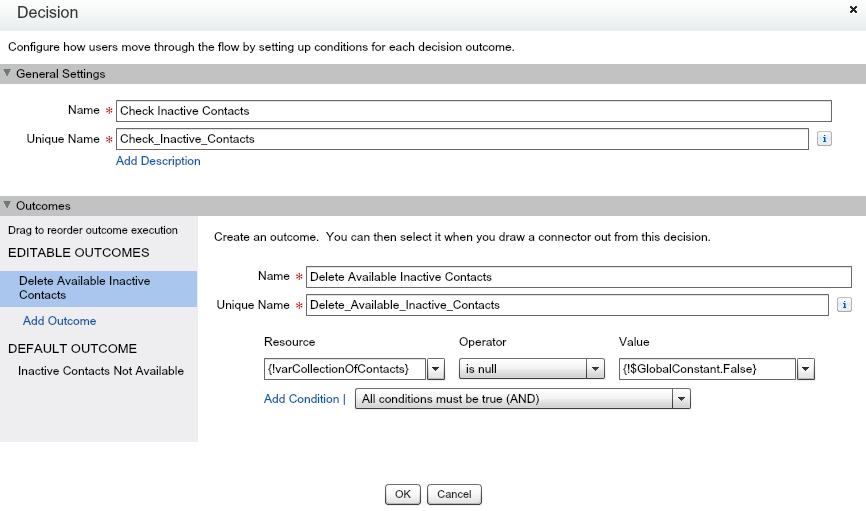Click the DEFAULT OUTCOME heading
Image resolution: width=866 pixels, height=511 pixels.
[72, 349]
